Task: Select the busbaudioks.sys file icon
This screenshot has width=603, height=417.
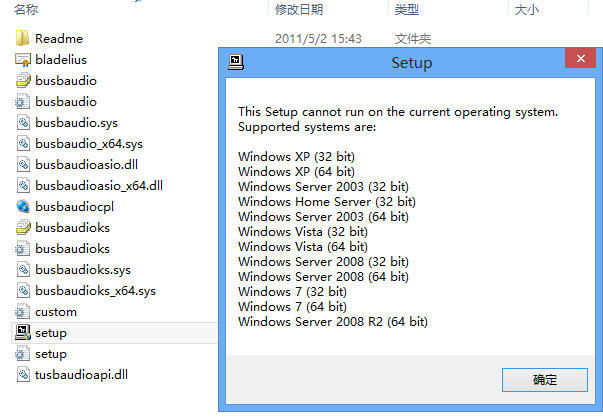Action: tap(23, 270)
